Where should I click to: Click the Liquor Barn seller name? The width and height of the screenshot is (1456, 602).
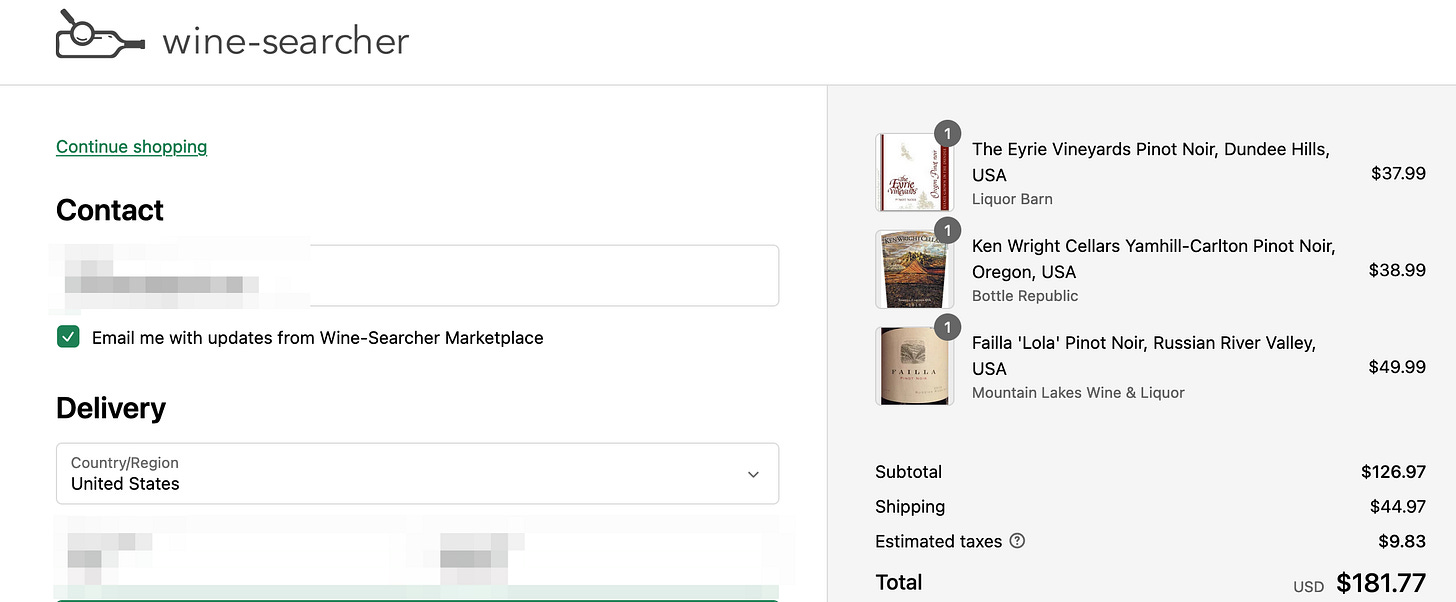pos(1012,199)
